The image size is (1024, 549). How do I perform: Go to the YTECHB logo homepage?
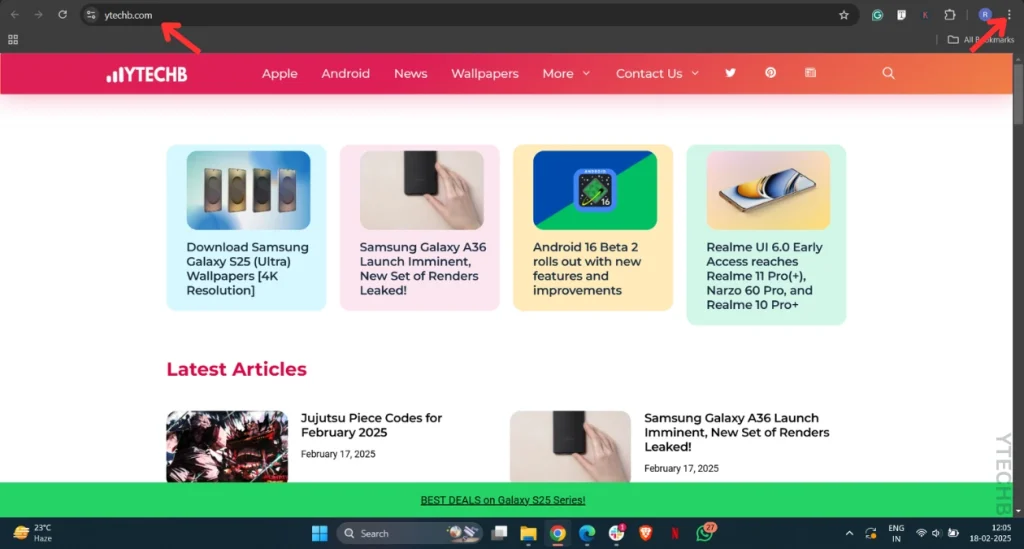(x=147, y=74)
